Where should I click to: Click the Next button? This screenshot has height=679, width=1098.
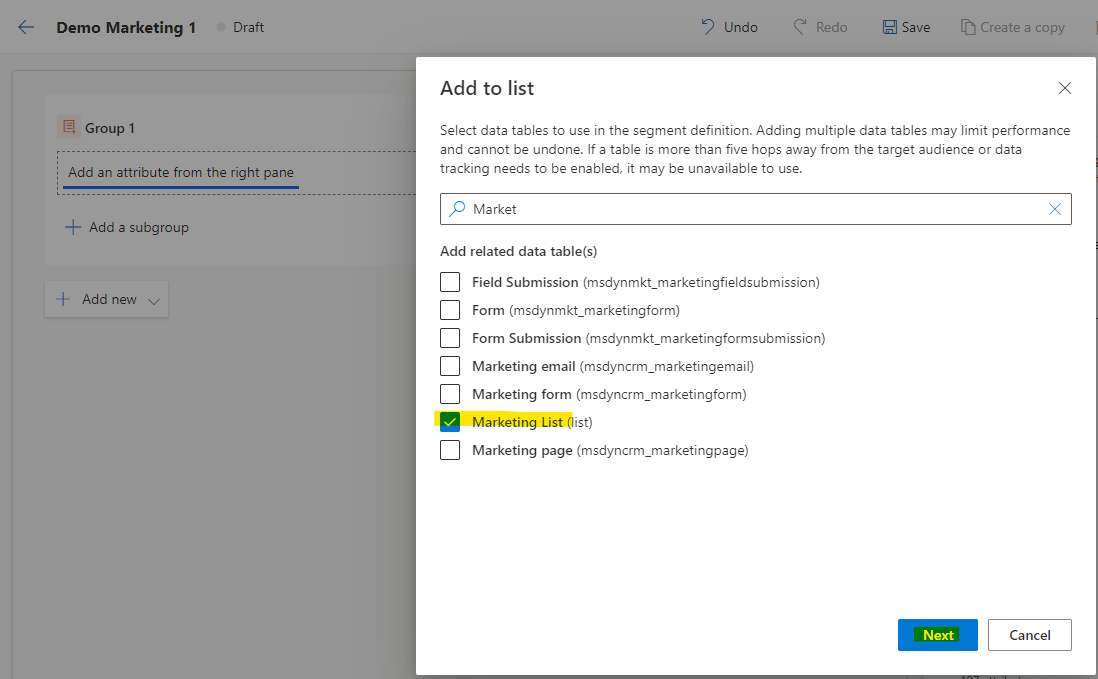tap(937, 634)
